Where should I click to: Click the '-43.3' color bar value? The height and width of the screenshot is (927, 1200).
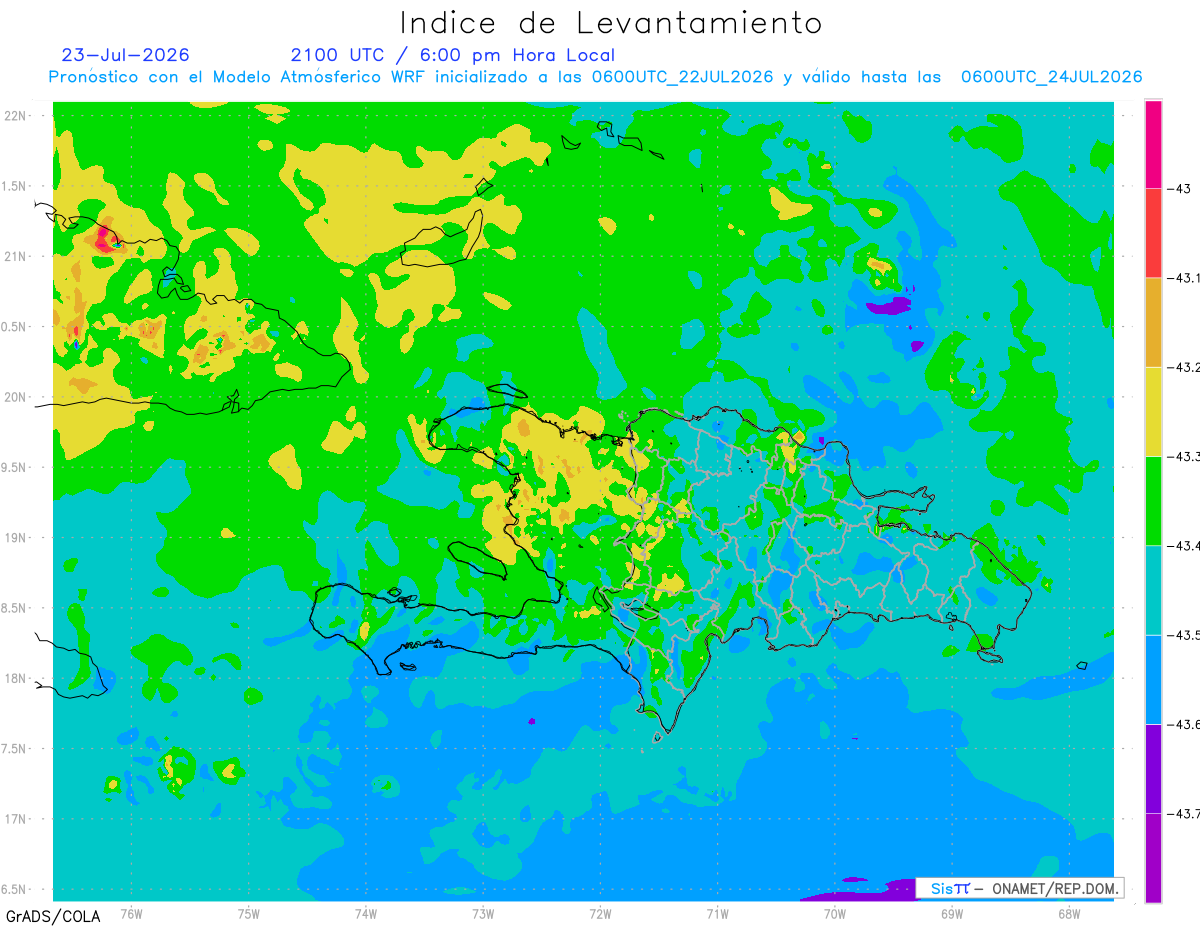(x=1183, y=456)
